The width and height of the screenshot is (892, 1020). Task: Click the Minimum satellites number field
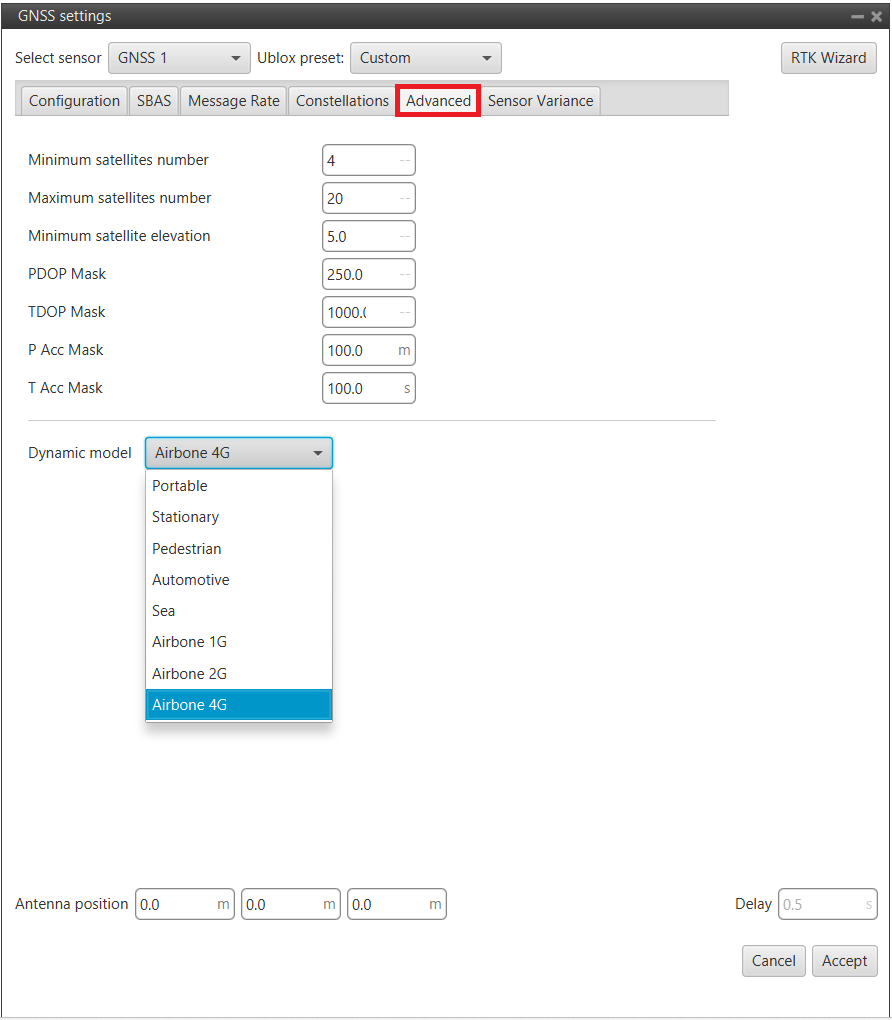[x=360, y=160]
